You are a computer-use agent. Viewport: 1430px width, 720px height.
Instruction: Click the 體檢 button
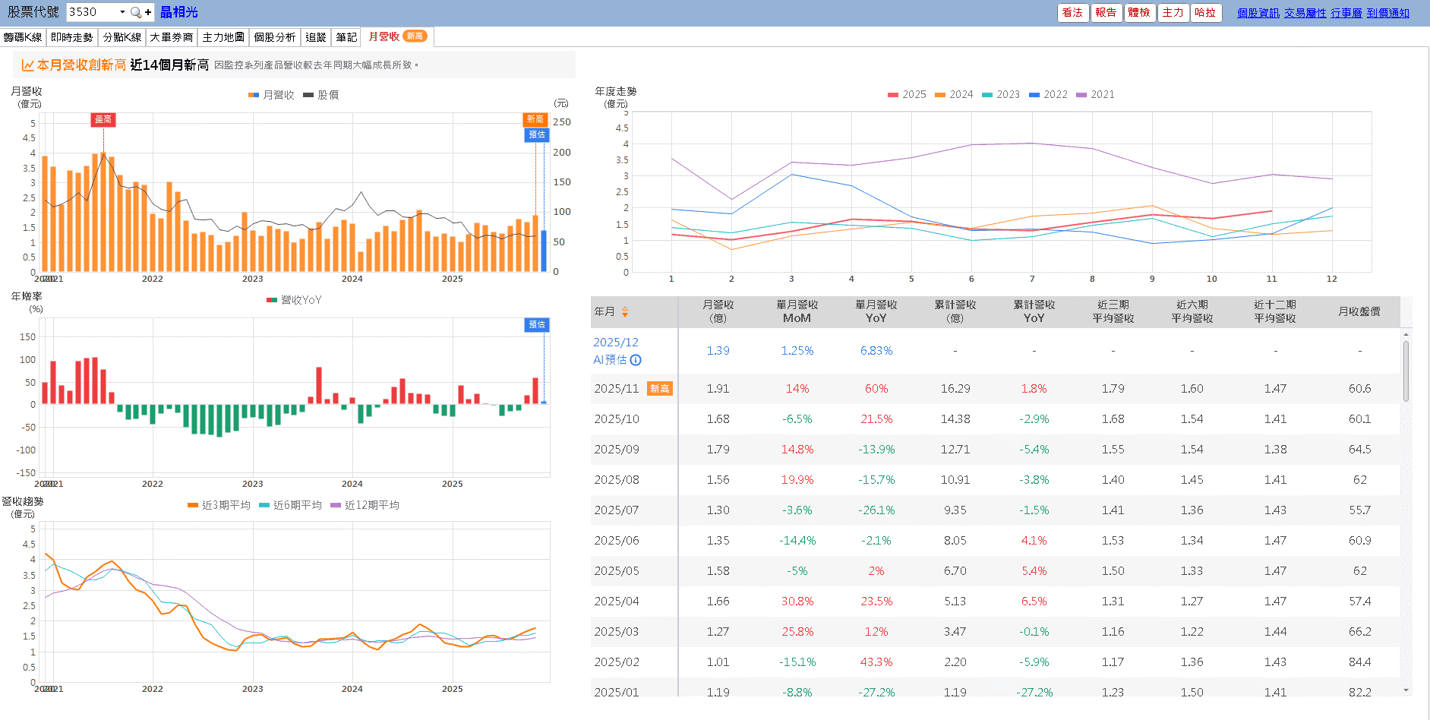pyautogui.click(x=1139, y=13)
